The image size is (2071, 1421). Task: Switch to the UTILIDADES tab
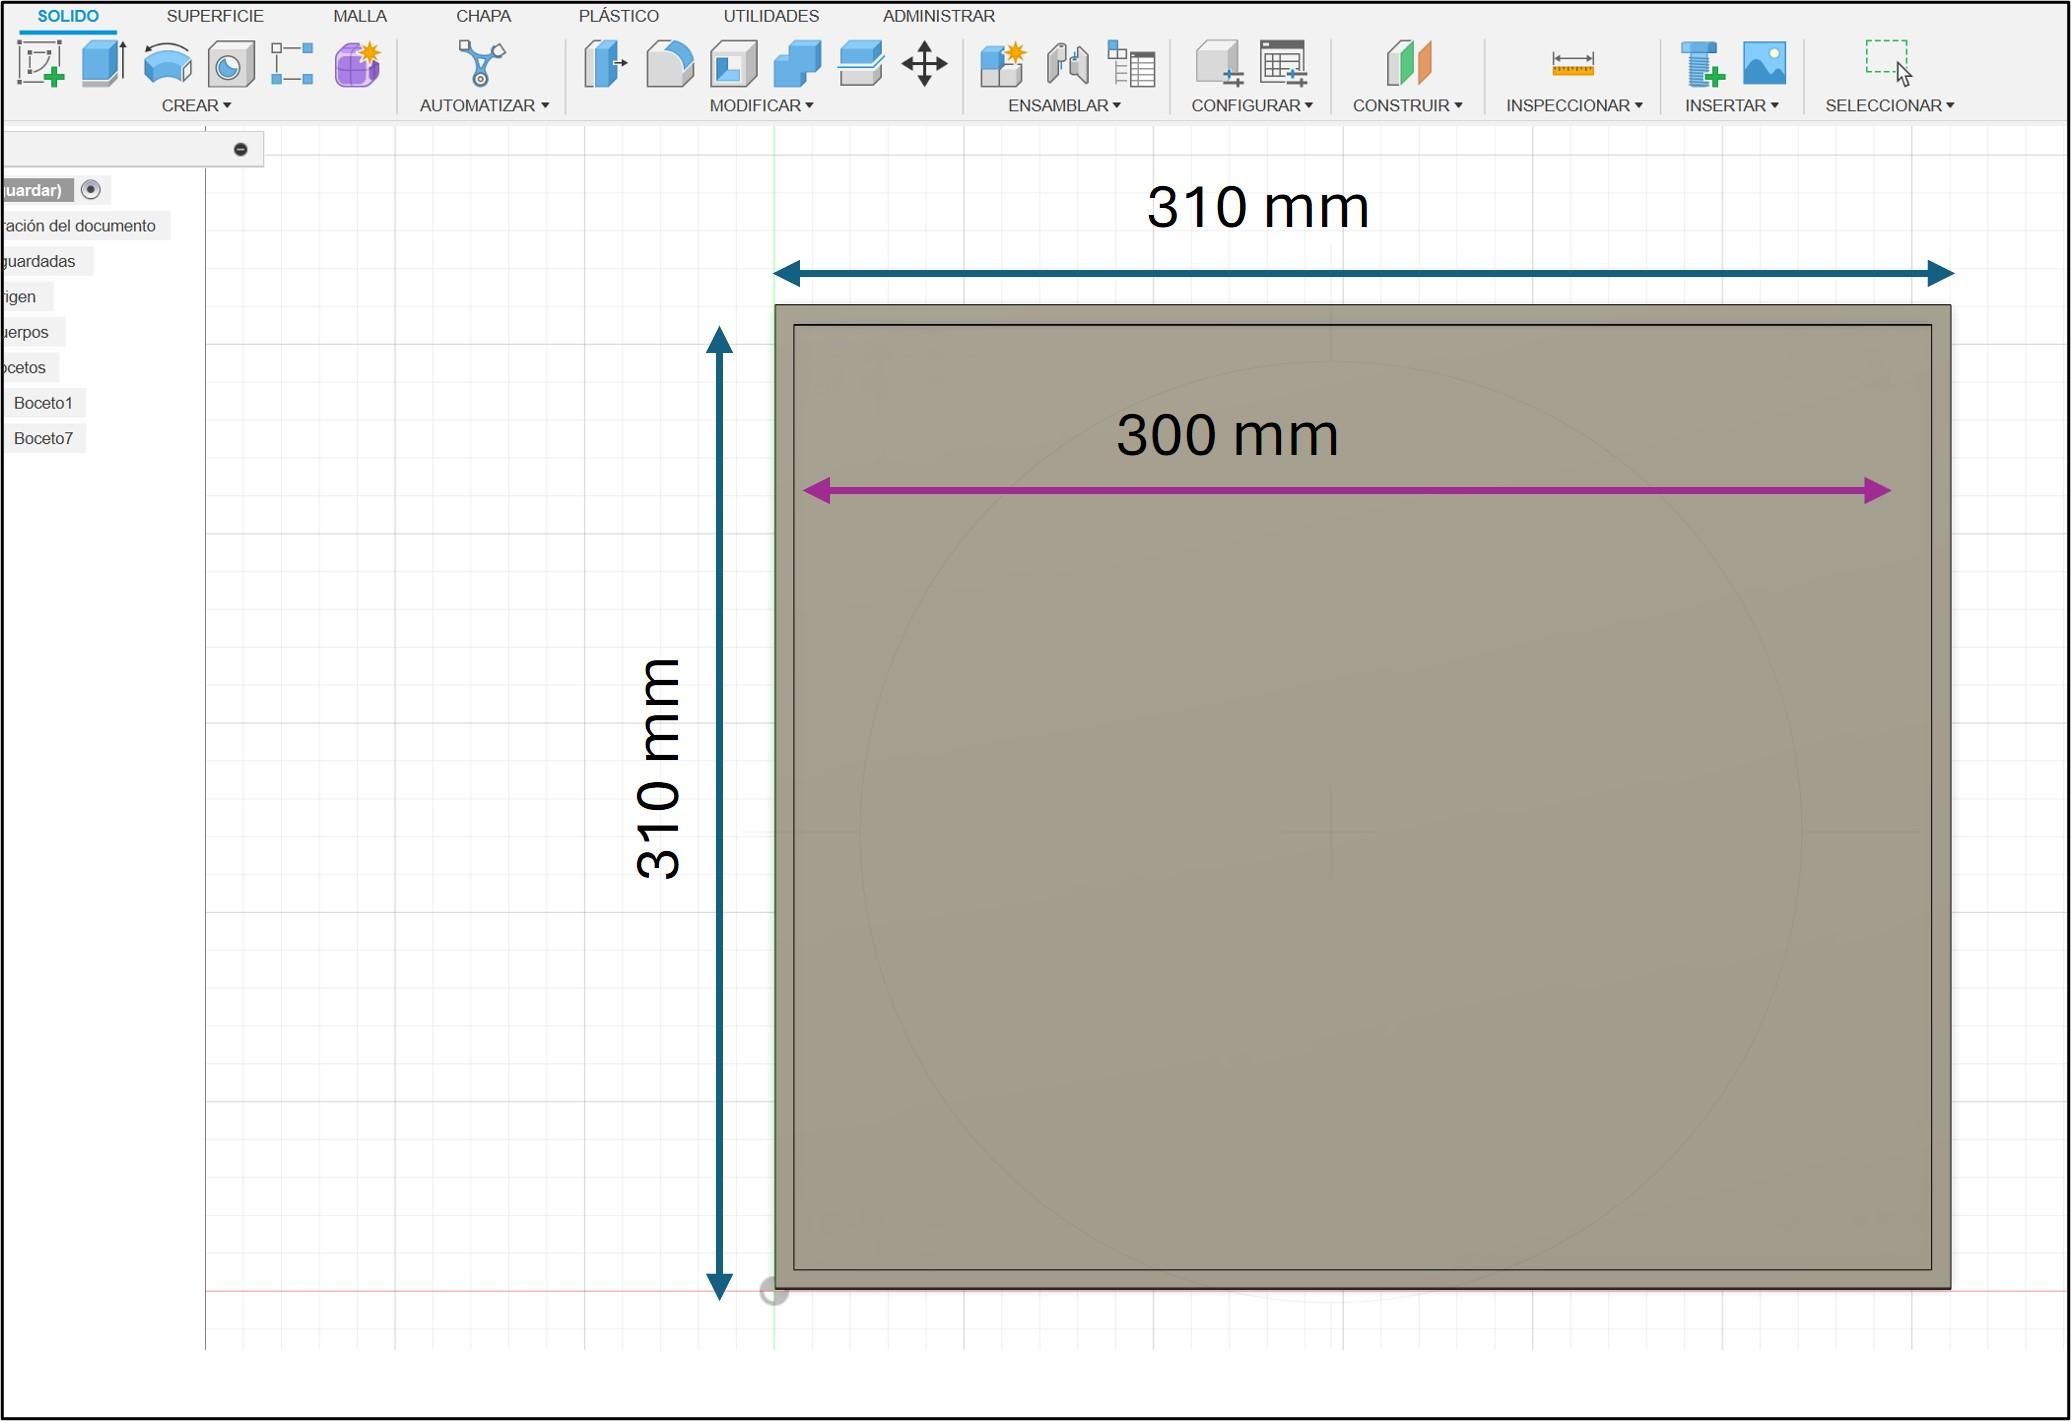(771, 16)
